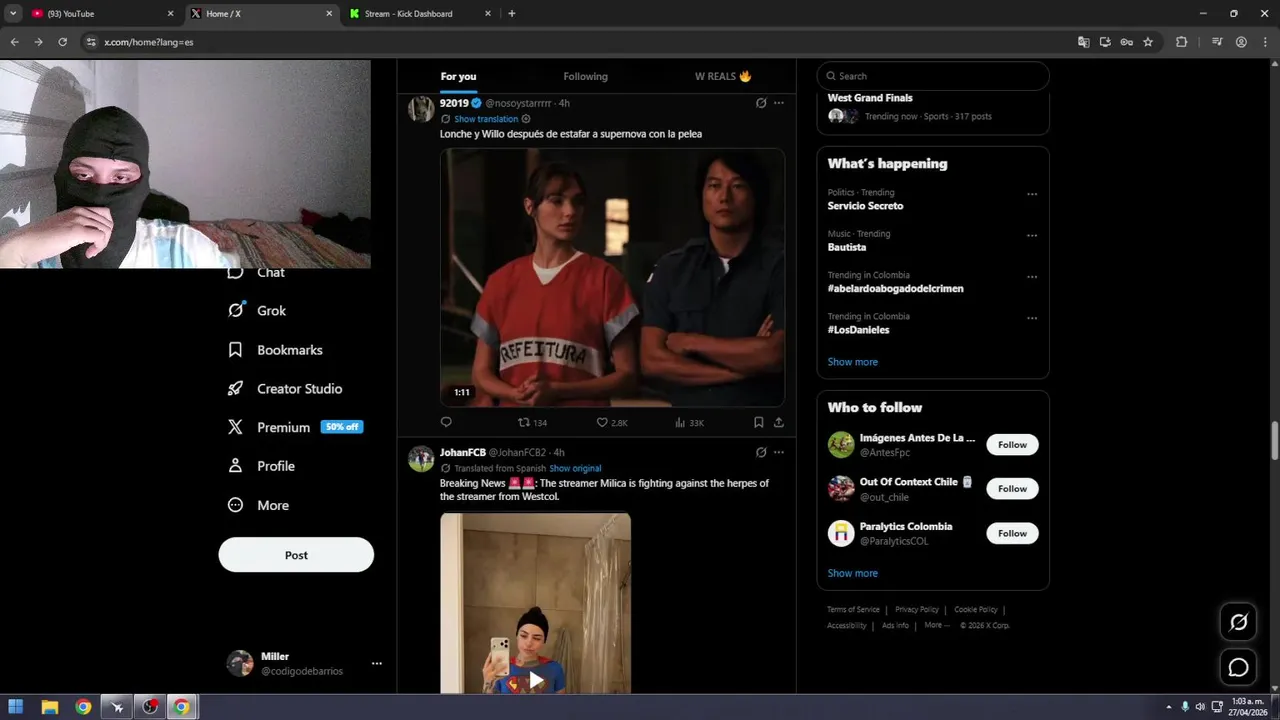Switch to the For you tab

(458, 76)
